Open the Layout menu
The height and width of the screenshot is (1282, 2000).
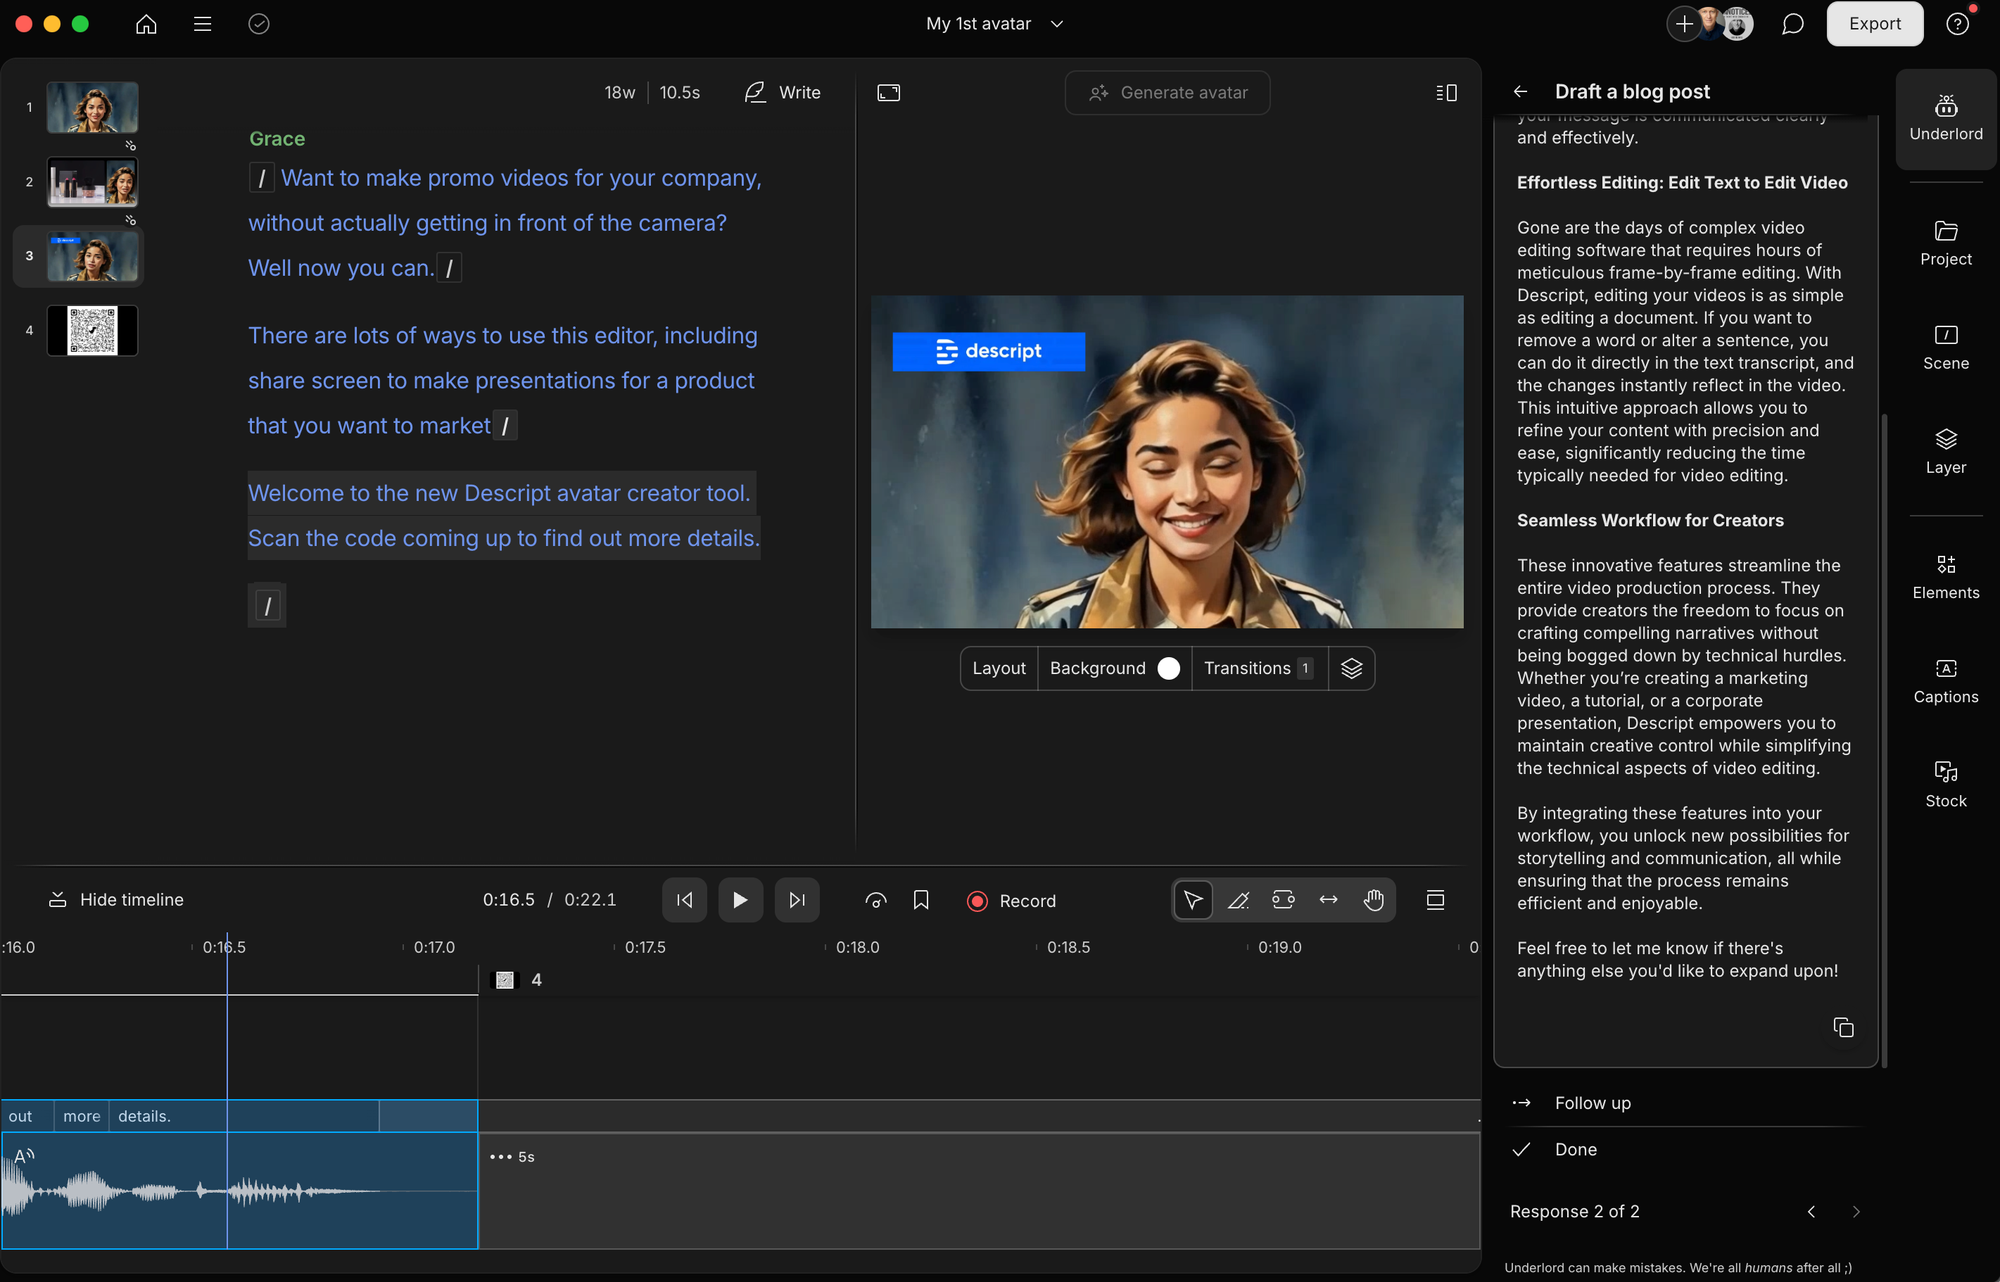tap(999, 668)
